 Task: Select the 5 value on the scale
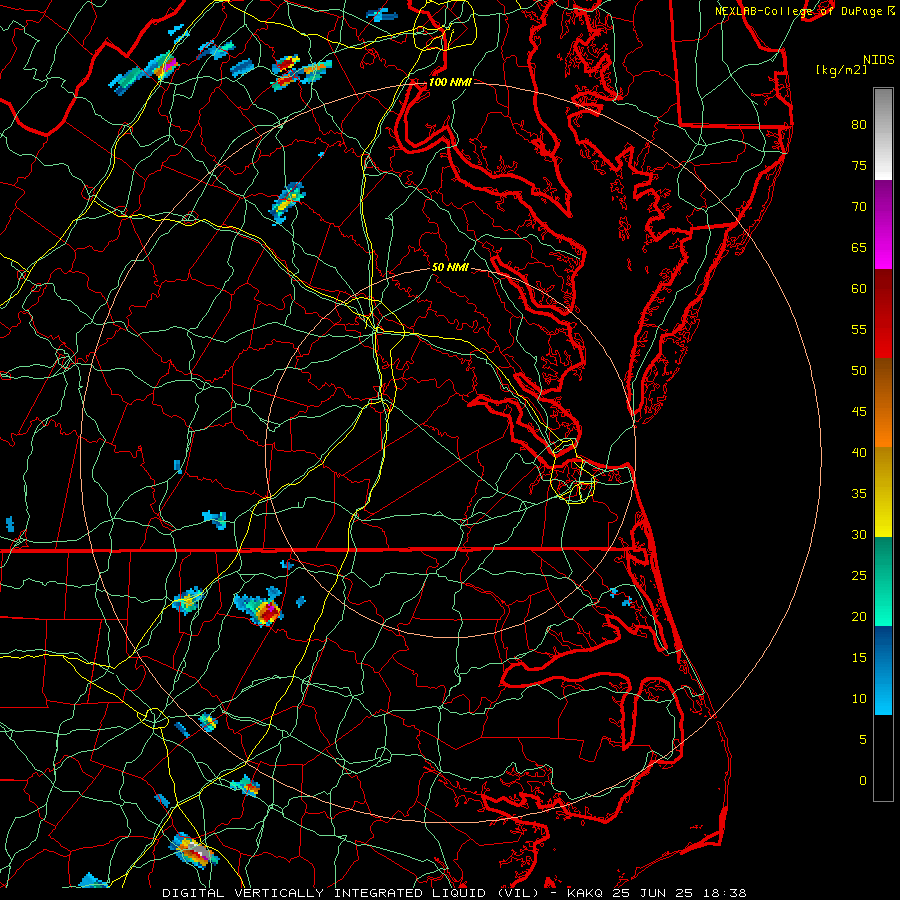tap(863, 740)
